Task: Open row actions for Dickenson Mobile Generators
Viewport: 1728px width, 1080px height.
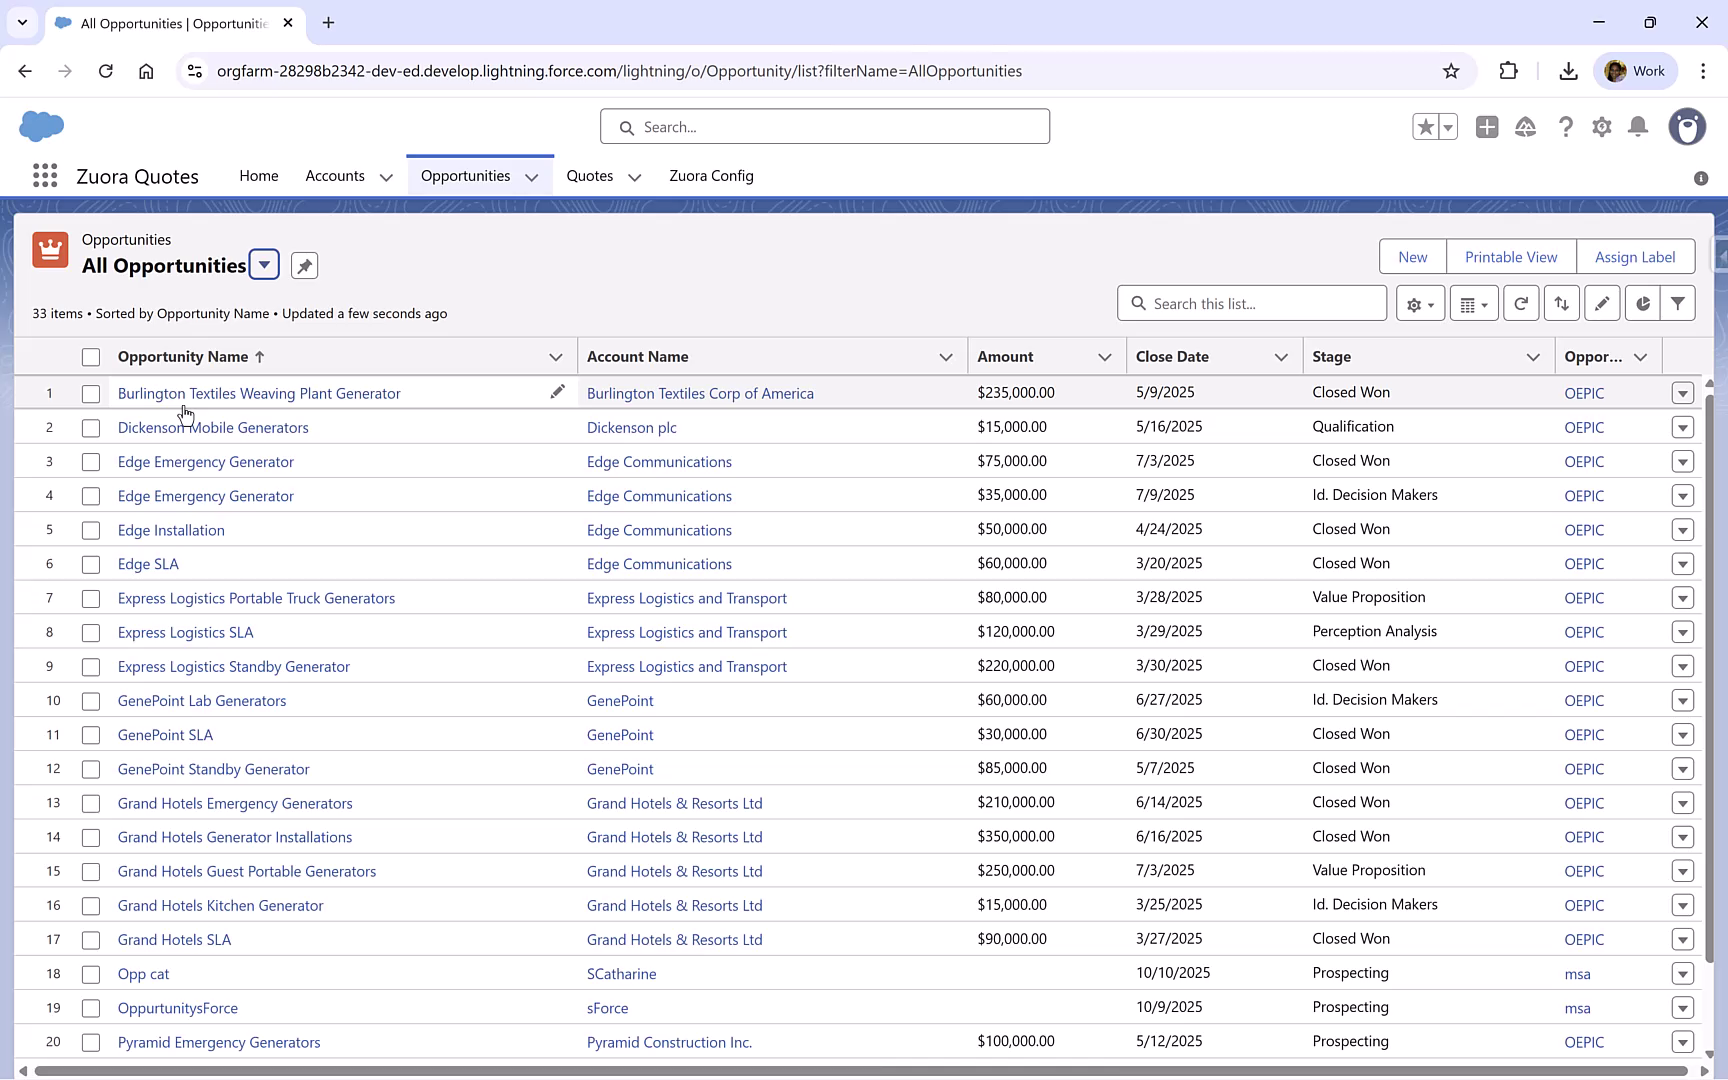Action: click(1683, 427)
